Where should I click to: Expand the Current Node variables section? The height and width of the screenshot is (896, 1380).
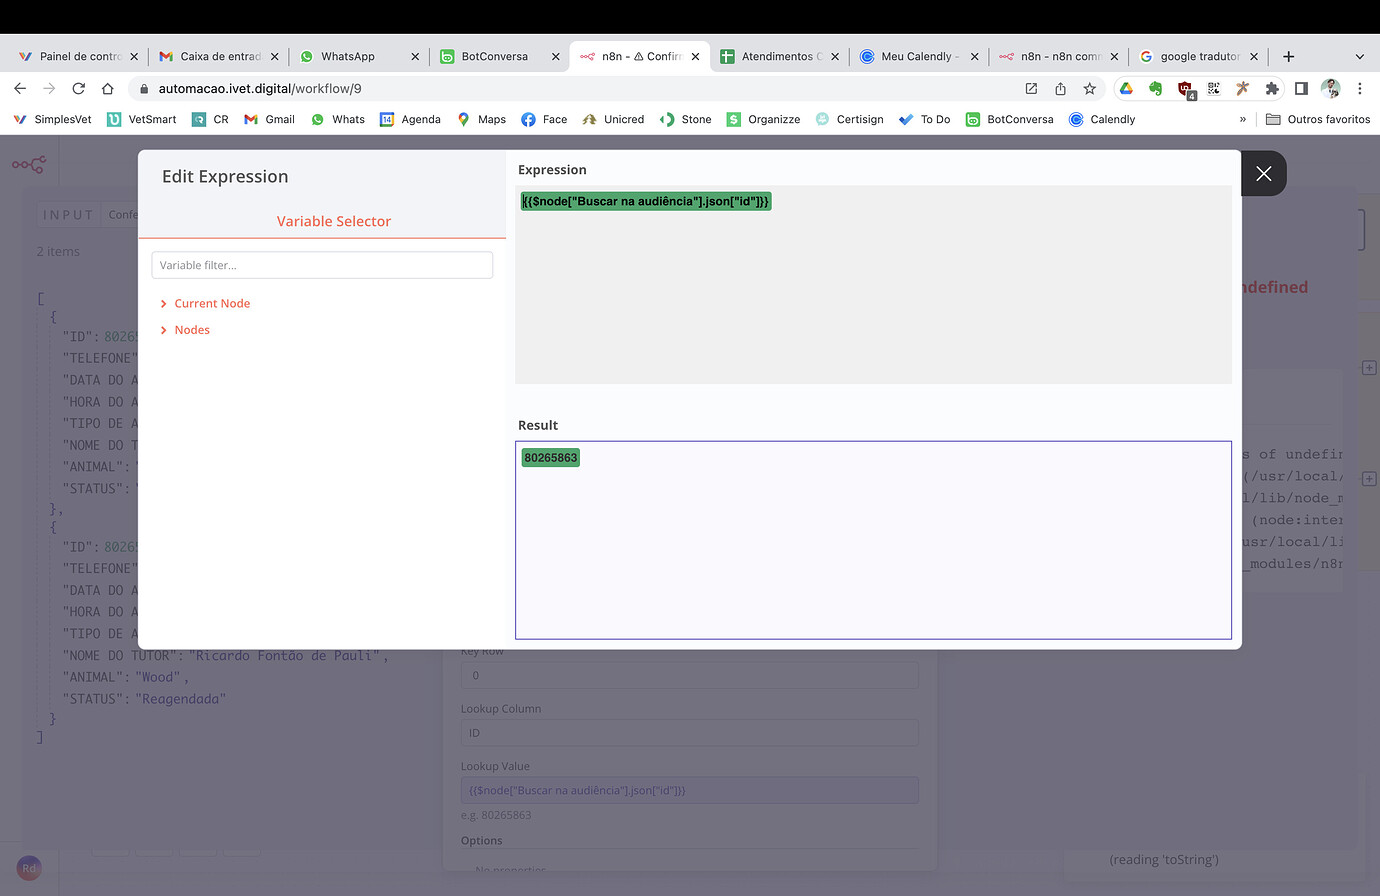(211, 303)
